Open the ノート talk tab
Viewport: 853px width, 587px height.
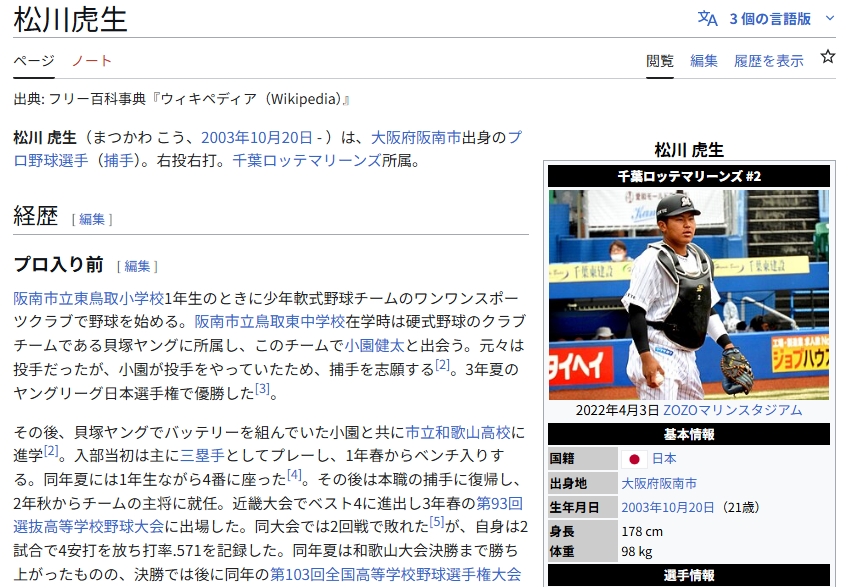[x=91, y=60]
